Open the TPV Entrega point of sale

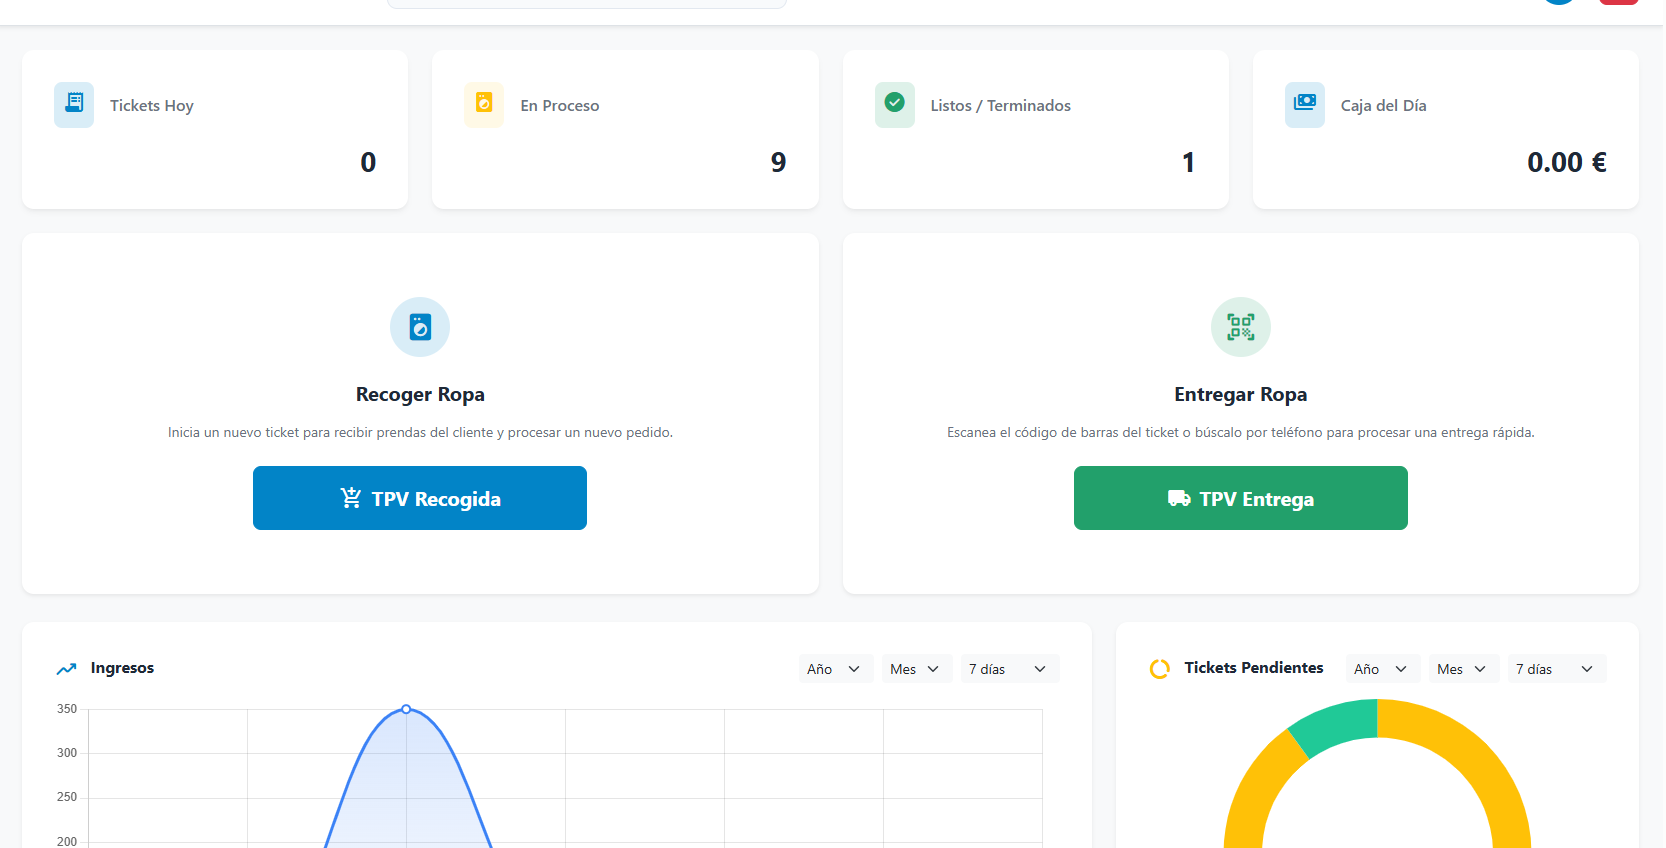pyautogui.click(x=1241, y=498)
